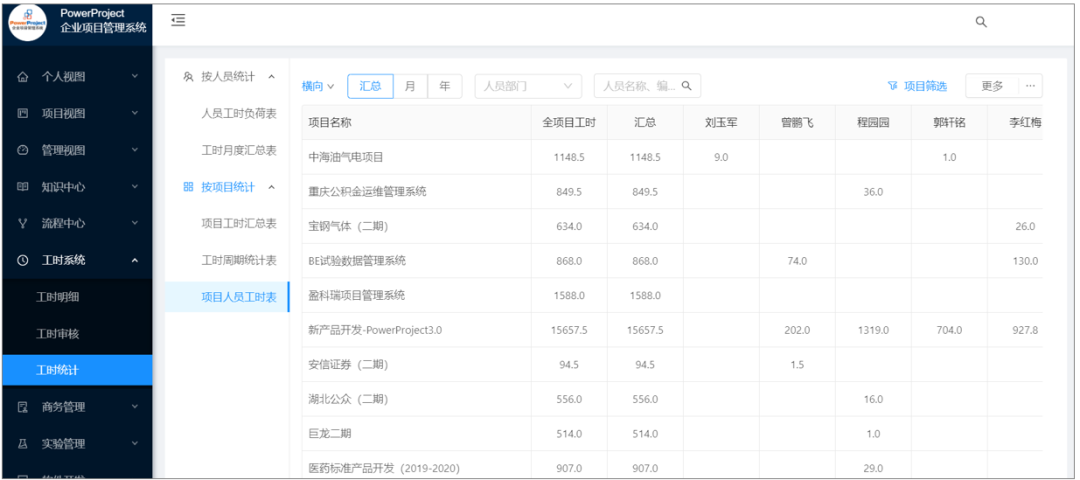Select the 汇总 view toggle
The width and height of the screenshot is (1080, 480).
coord(370,86)
